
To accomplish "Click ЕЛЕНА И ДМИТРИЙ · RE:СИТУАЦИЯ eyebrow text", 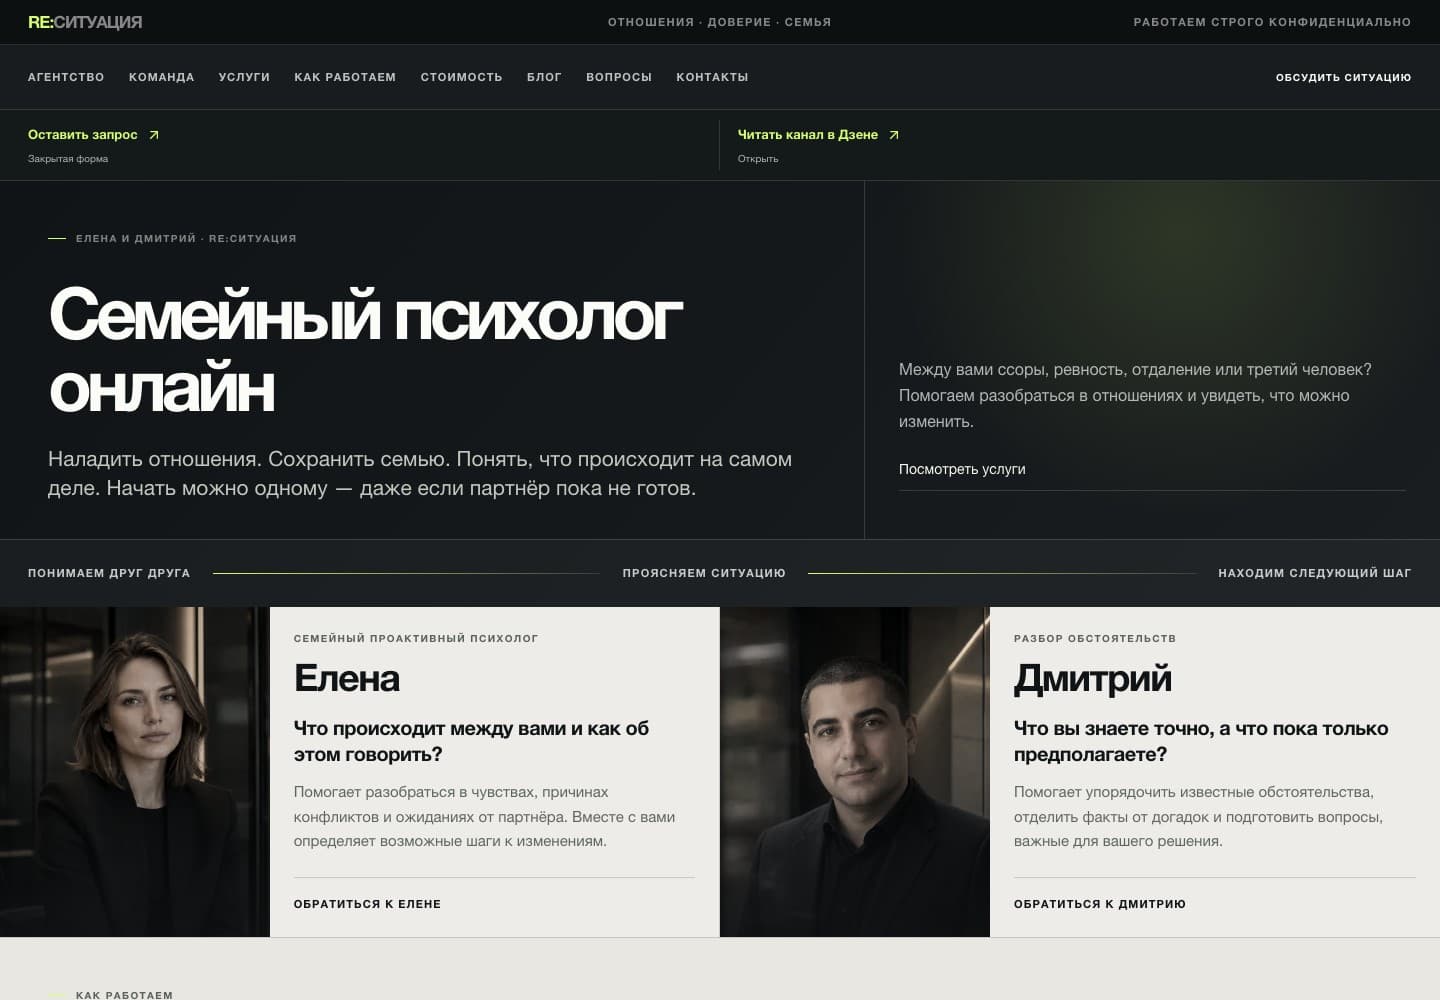I will (186, 238).
